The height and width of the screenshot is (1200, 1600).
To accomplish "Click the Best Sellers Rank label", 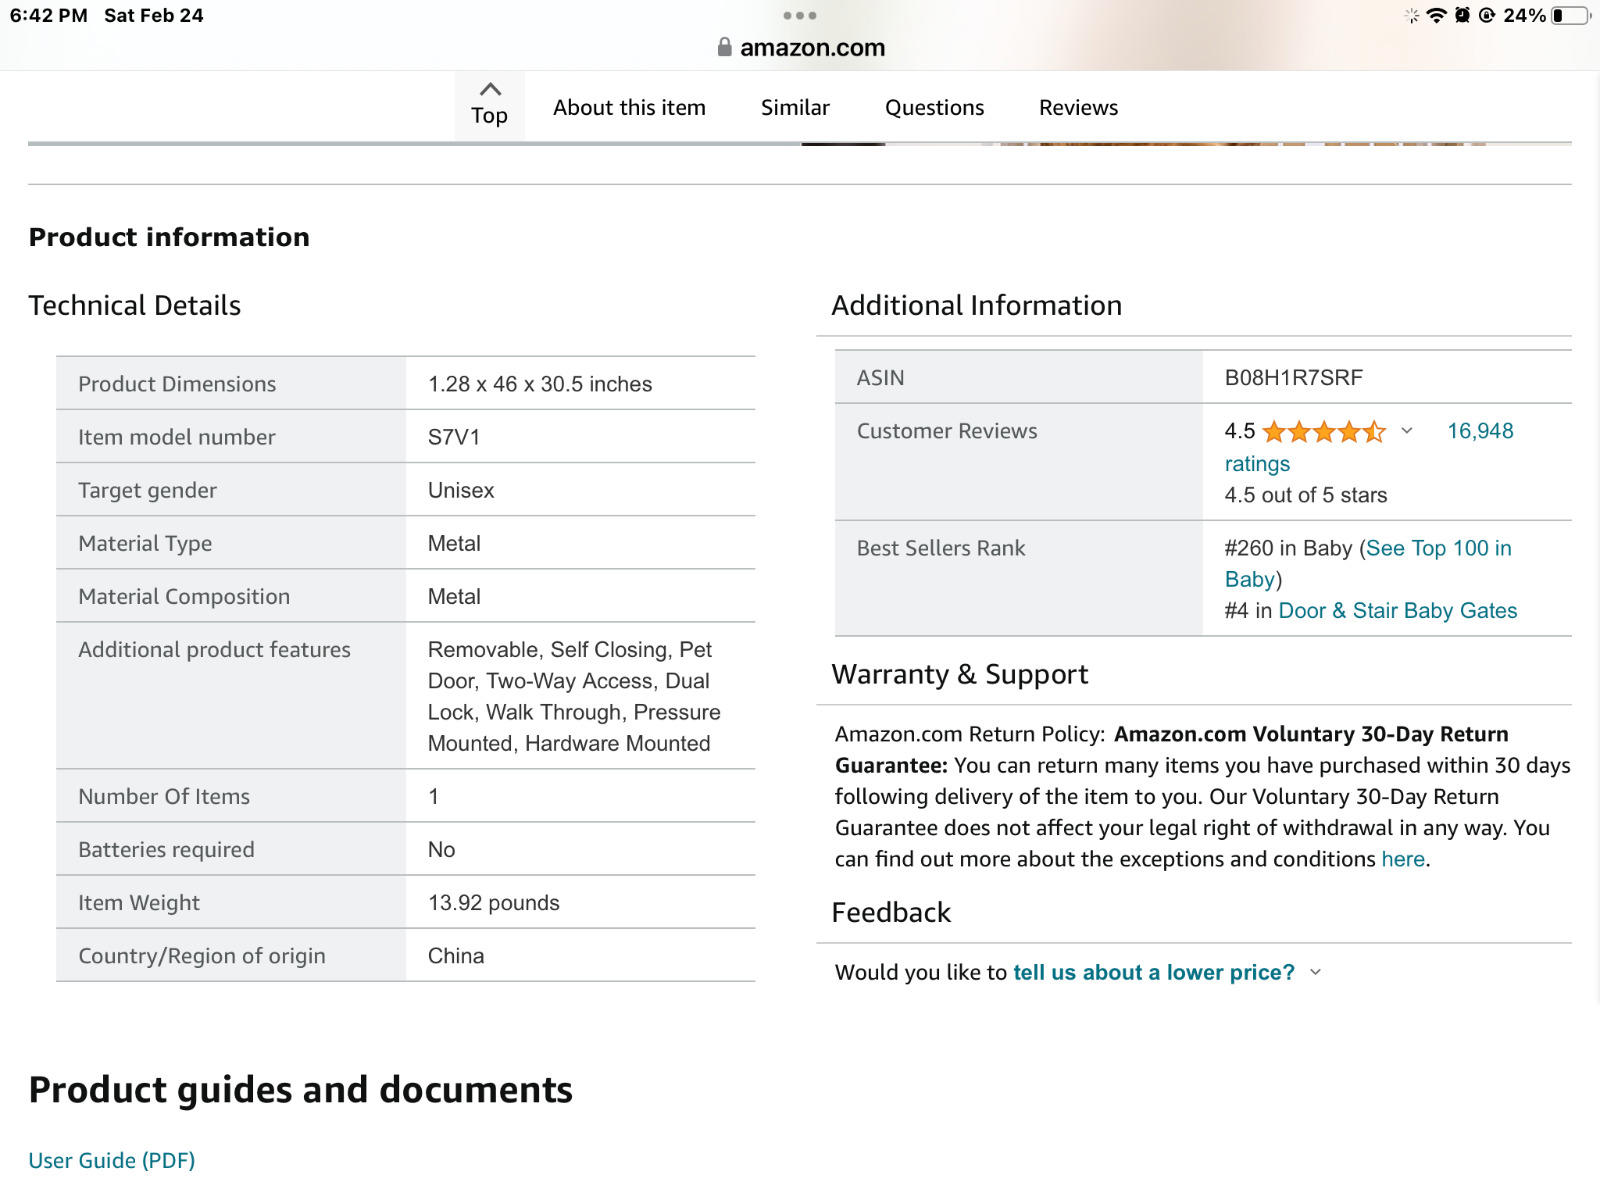I will coord(941,548).
